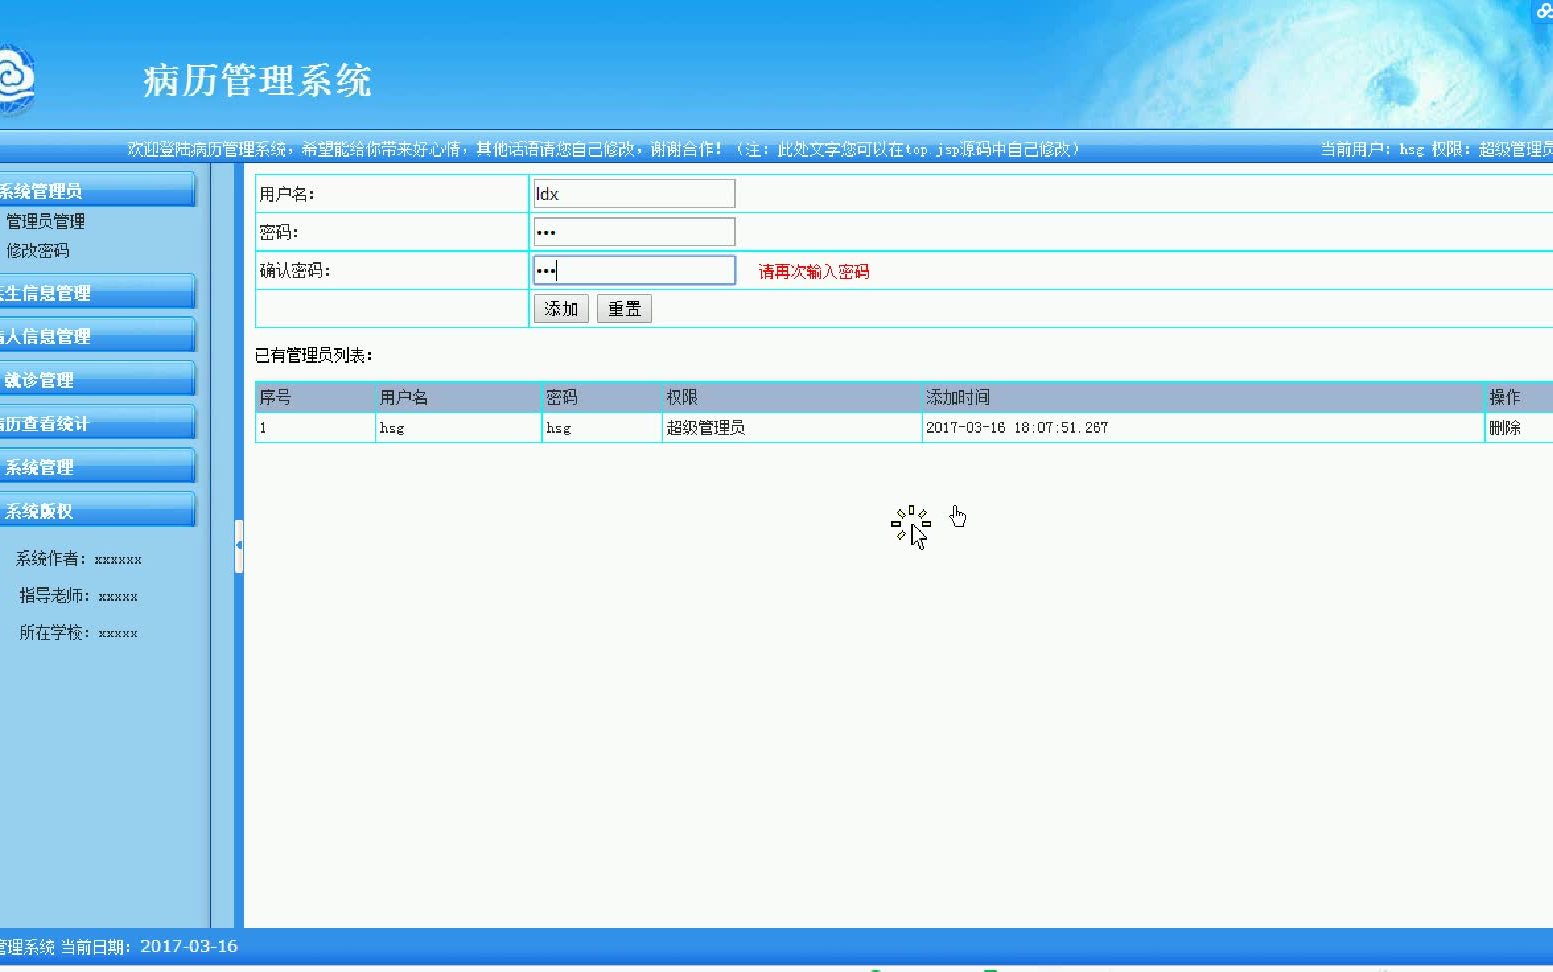Viewport: 1553px width, 972px height.
Task: Select 修改密码 in the sidebar
Action: point(39,251)
